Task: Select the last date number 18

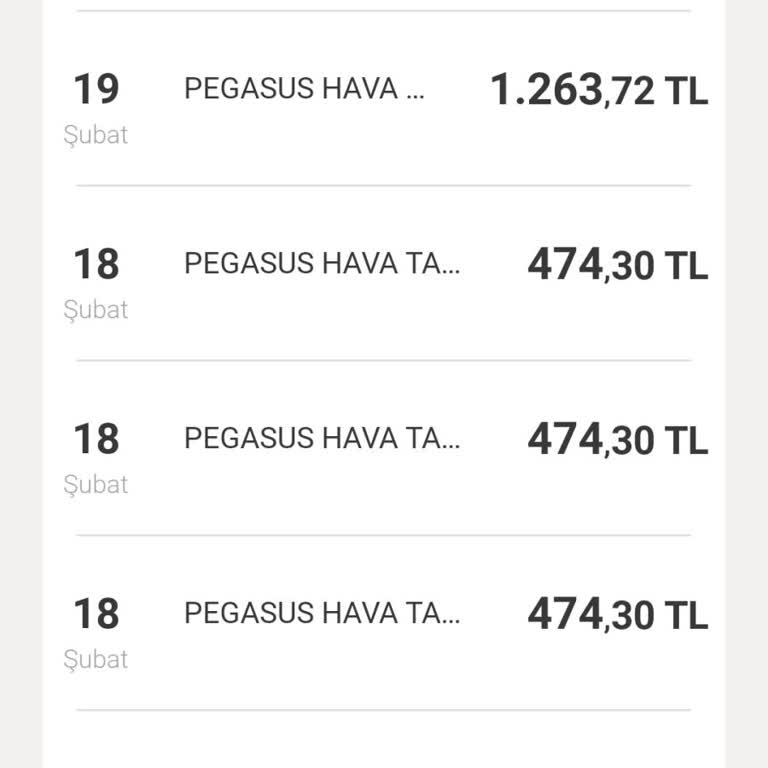Action: click(96, 614)
